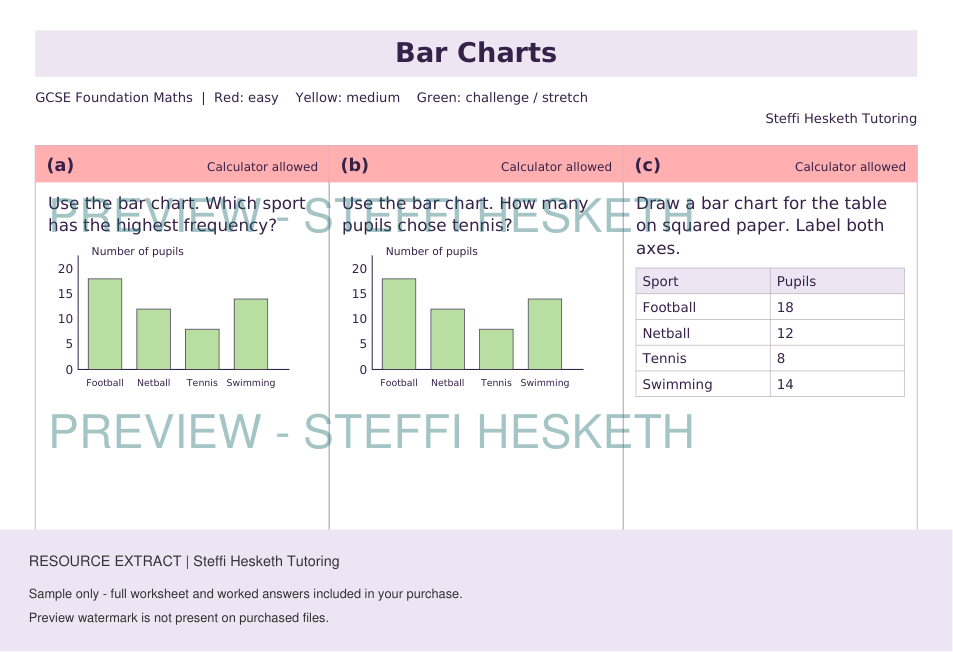The width and height of the screenshot is (953, 652).
Task: Click the Netball bar in chart (b)
Action: coord(448,339)
